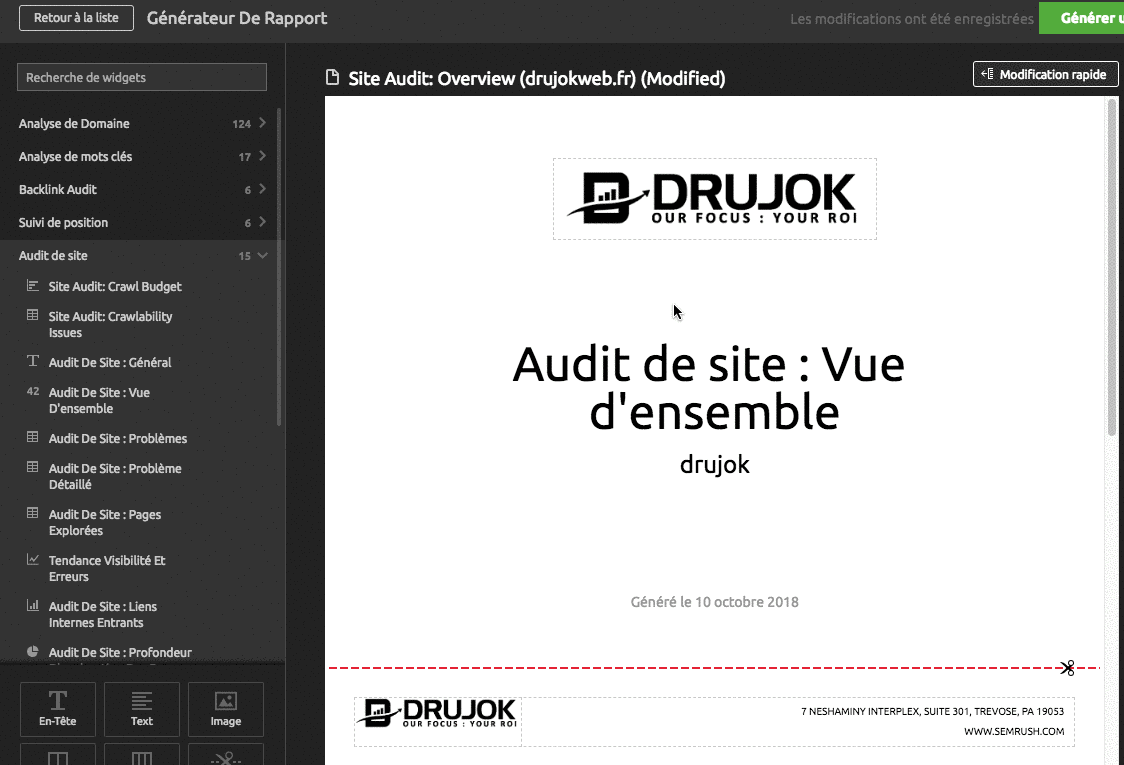Viewport: 1124px width, 765px height.
Task: Select 'Audit De Site : Général' widget label
Action: 110,362
